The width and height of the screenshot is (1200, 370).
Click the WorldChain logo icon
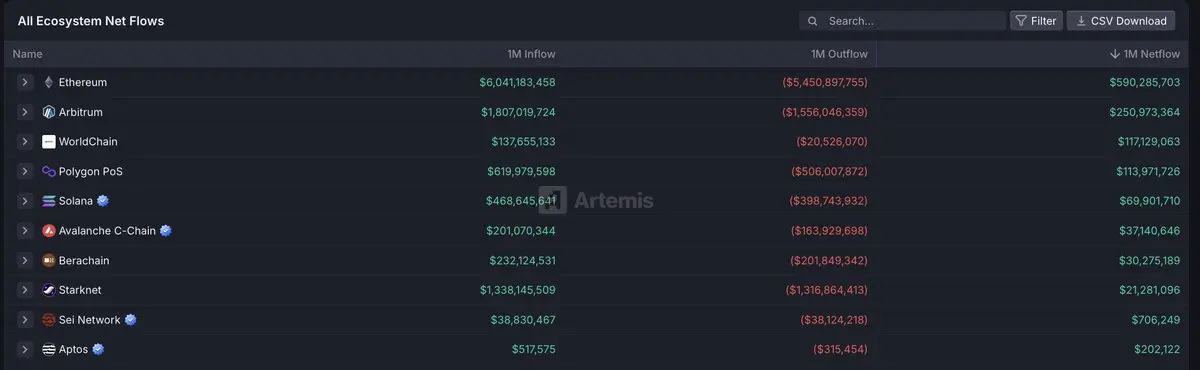(49, 142)
